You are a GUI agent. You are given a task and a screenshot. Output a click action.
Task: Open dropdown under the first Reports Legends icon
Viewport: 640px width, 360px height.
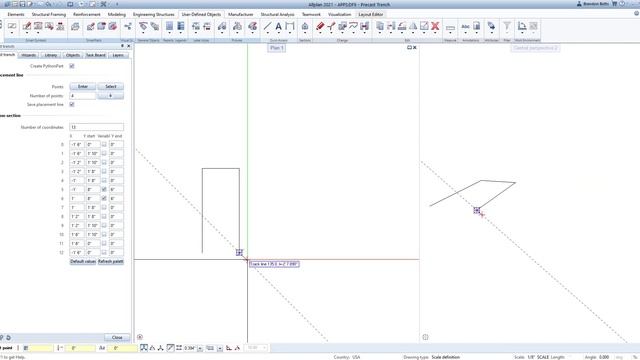click(169, 33)
